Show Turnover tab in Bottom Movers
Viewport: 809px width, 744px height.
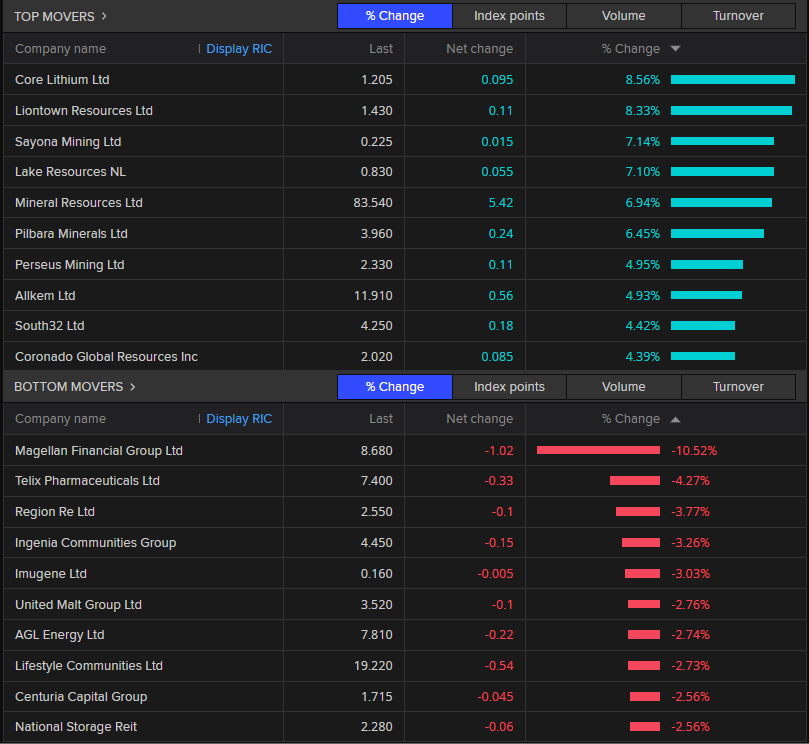tap(738, 387)
